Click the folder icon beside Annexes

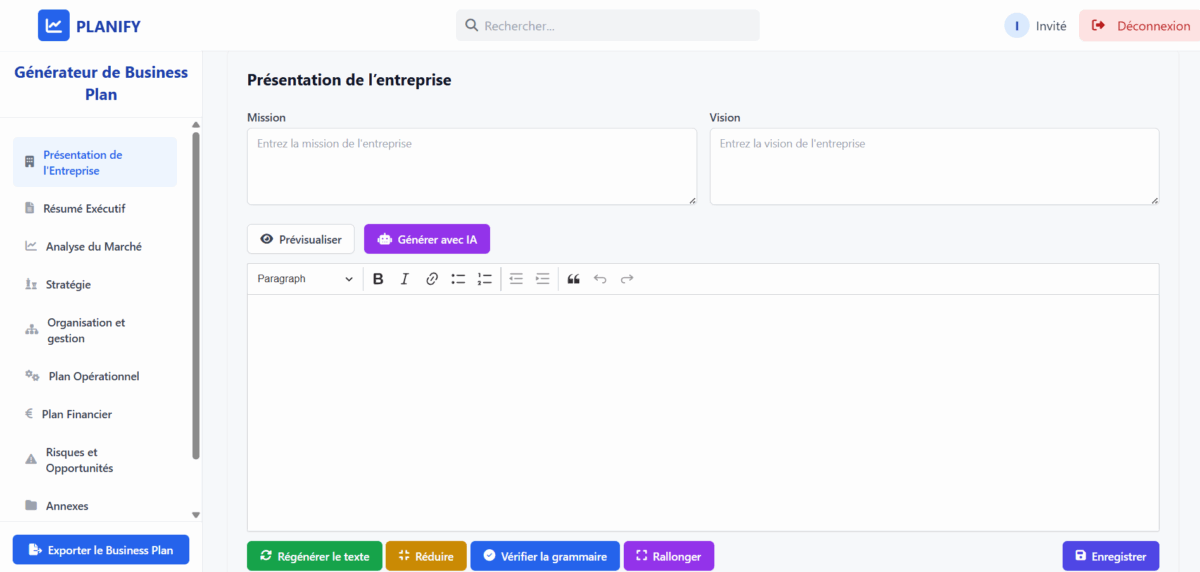[30, 506]
